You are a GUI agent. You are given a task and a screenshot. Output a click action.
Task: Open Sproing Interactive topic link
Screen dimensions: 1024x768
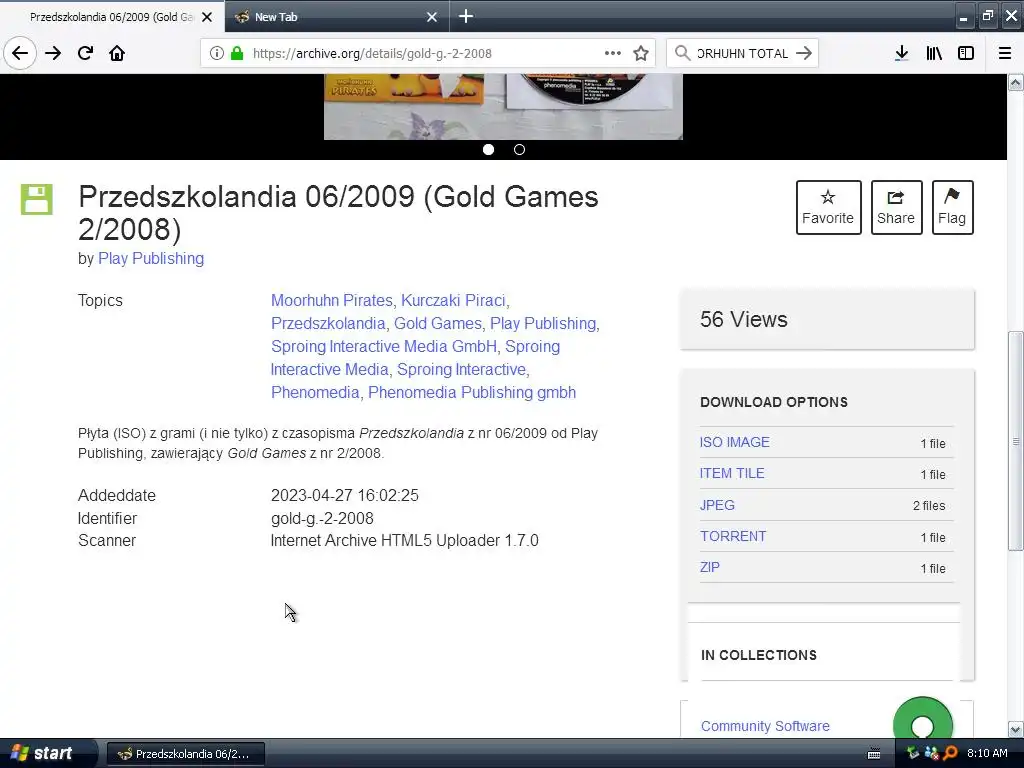461,370
